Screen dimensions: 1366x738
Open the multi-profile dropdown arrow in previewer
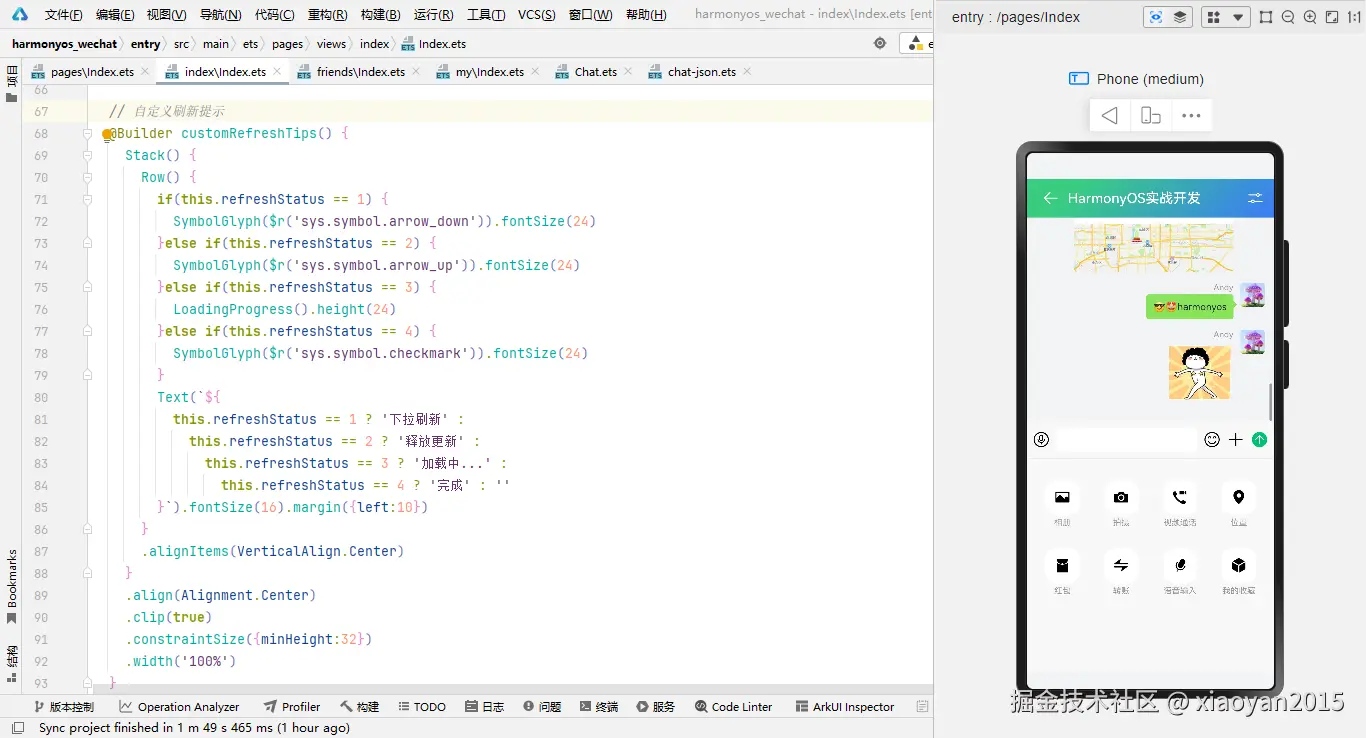(x=1239, y=17)
